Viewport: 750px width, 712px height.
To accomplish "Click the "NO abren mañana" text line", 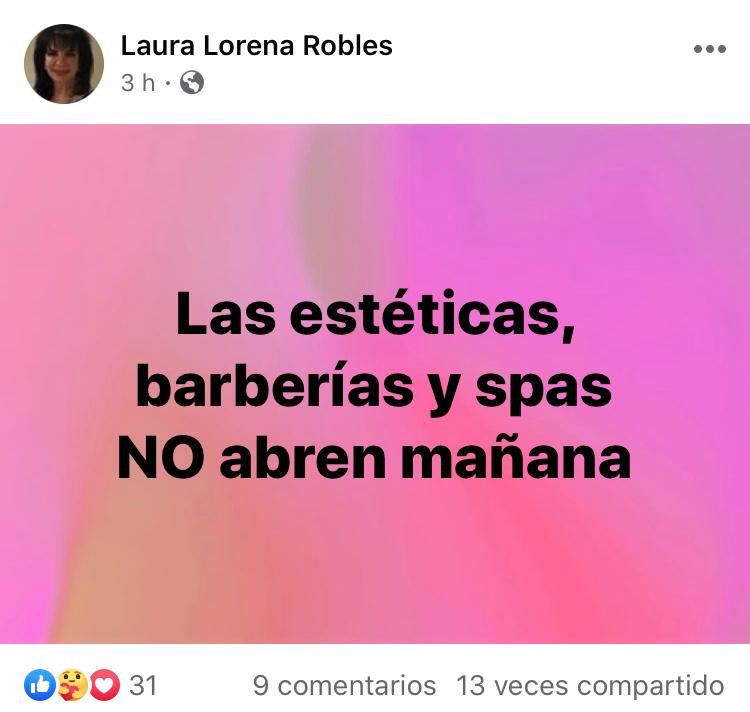I will [x=374, y=458].
